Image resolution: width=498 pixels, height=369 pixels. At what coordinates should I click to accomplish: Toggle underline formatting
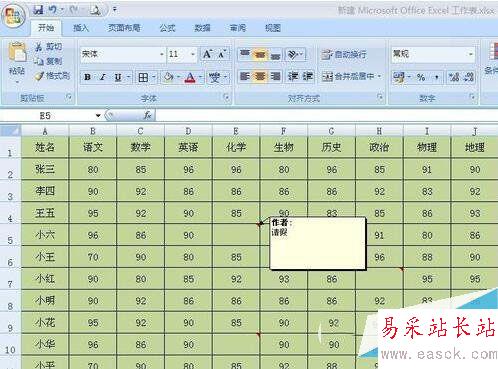click(118, 77)
